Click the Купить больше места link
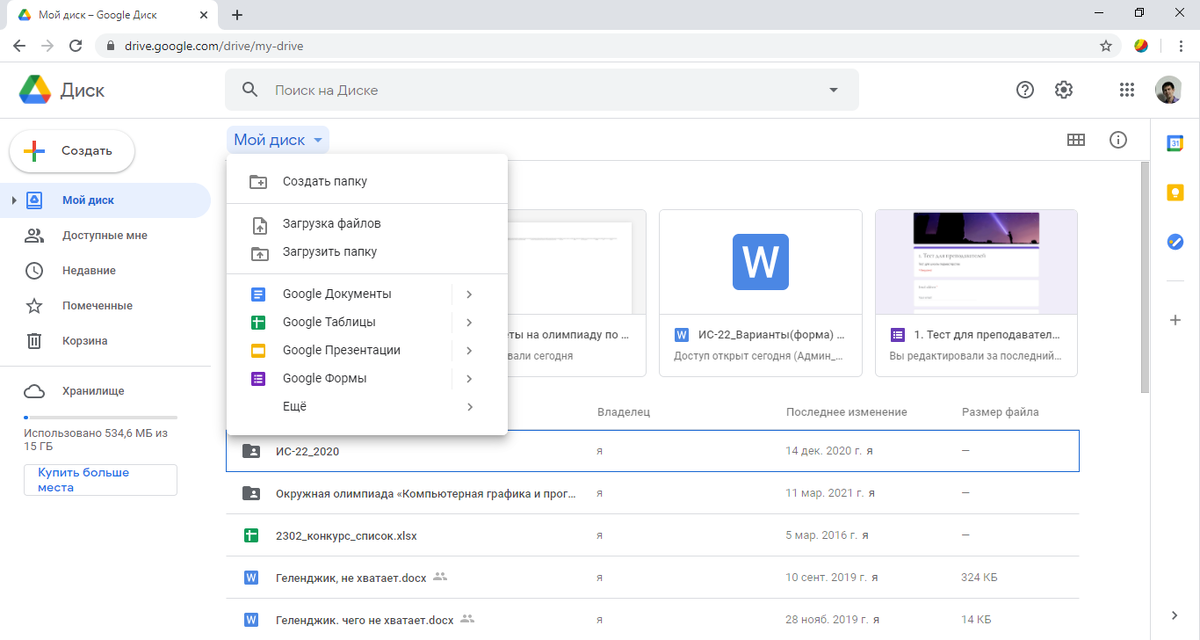 (100, 479)
